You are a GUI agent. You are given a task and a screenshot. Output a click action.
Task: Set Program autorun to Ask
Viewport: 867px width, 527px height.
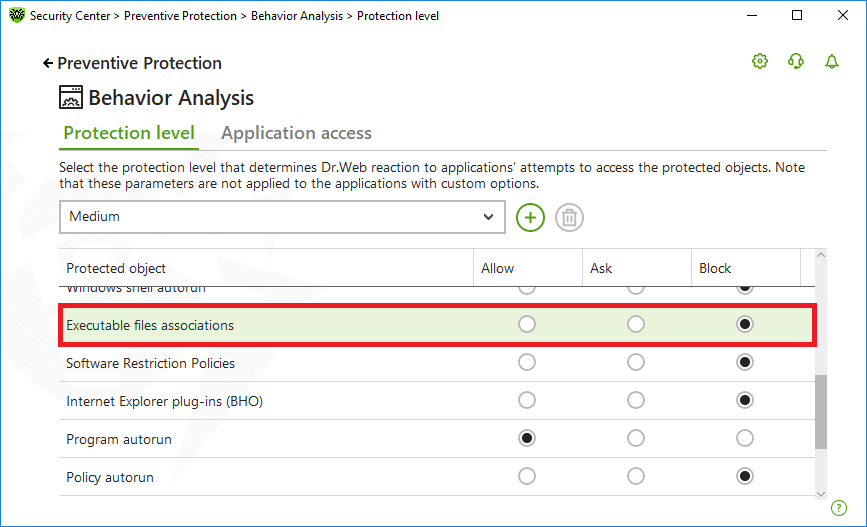tap(636, 439)
